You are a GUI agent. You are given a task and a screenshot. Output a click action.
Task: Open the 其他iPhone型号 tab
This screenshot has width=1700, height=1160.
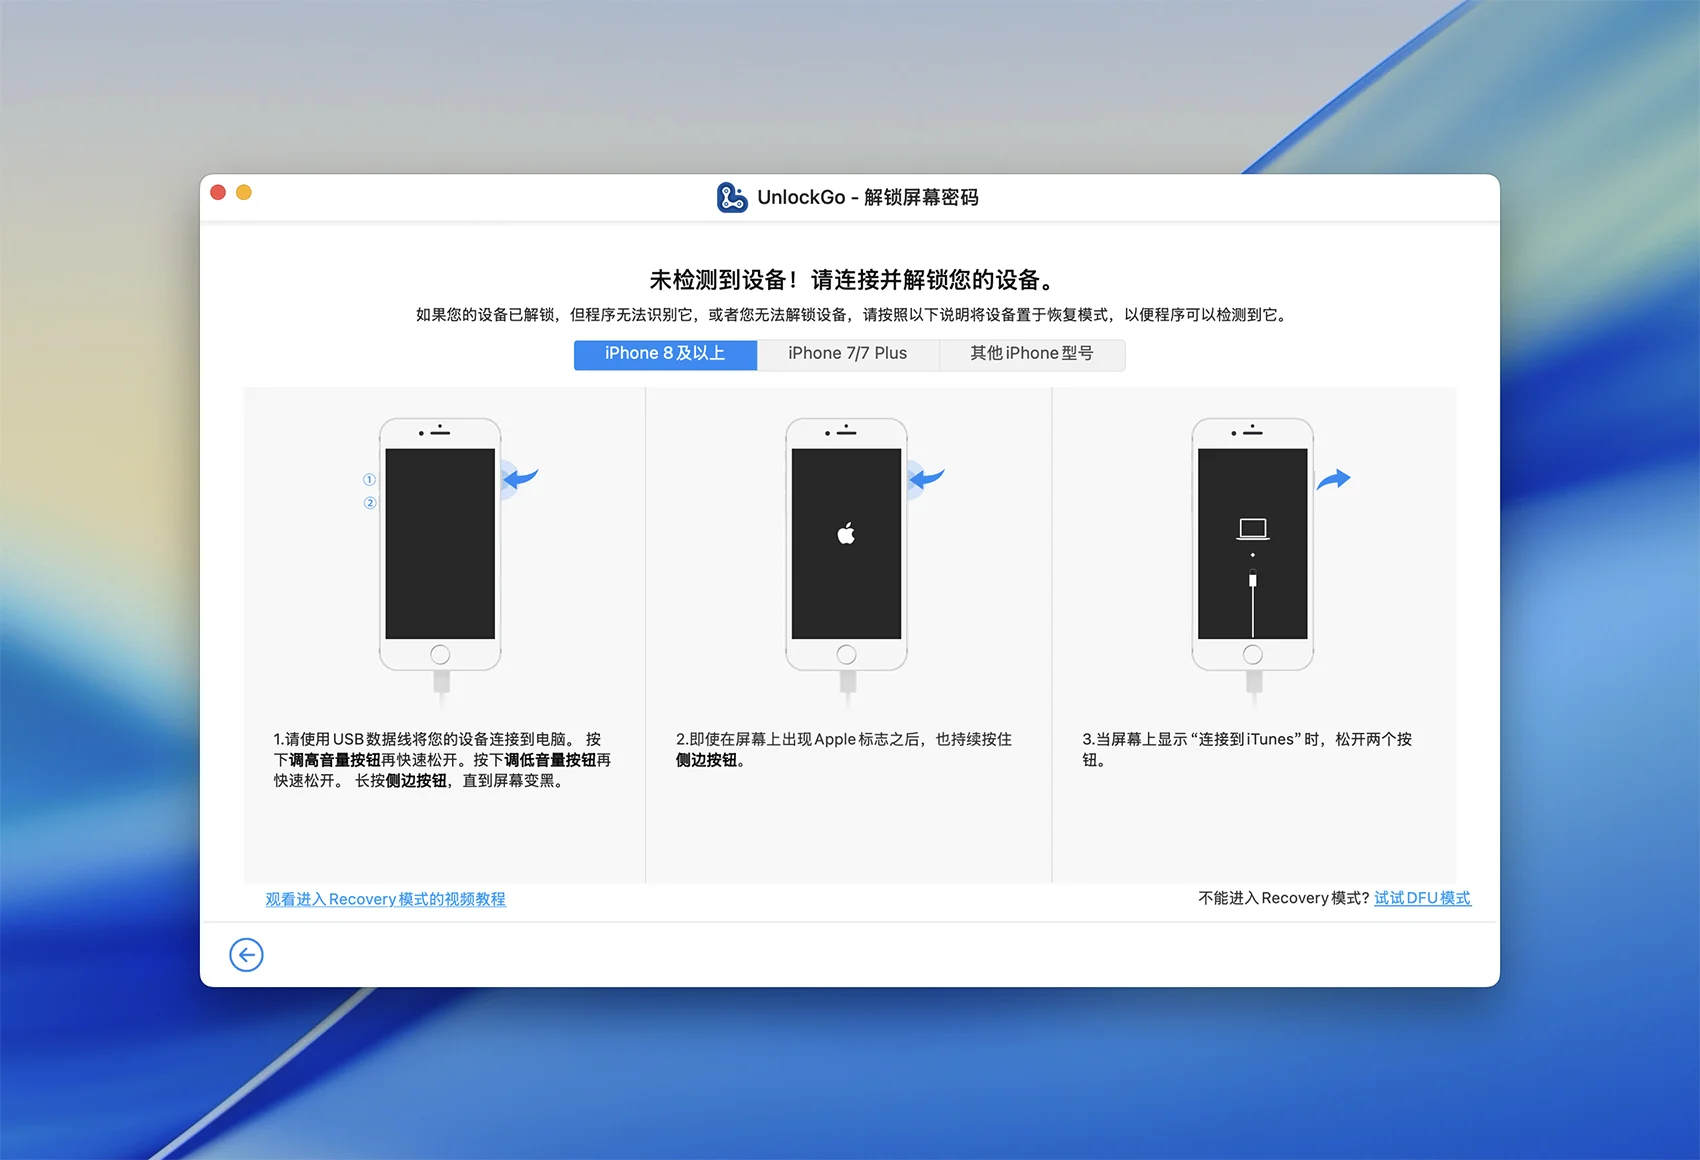coord(1031,354)
